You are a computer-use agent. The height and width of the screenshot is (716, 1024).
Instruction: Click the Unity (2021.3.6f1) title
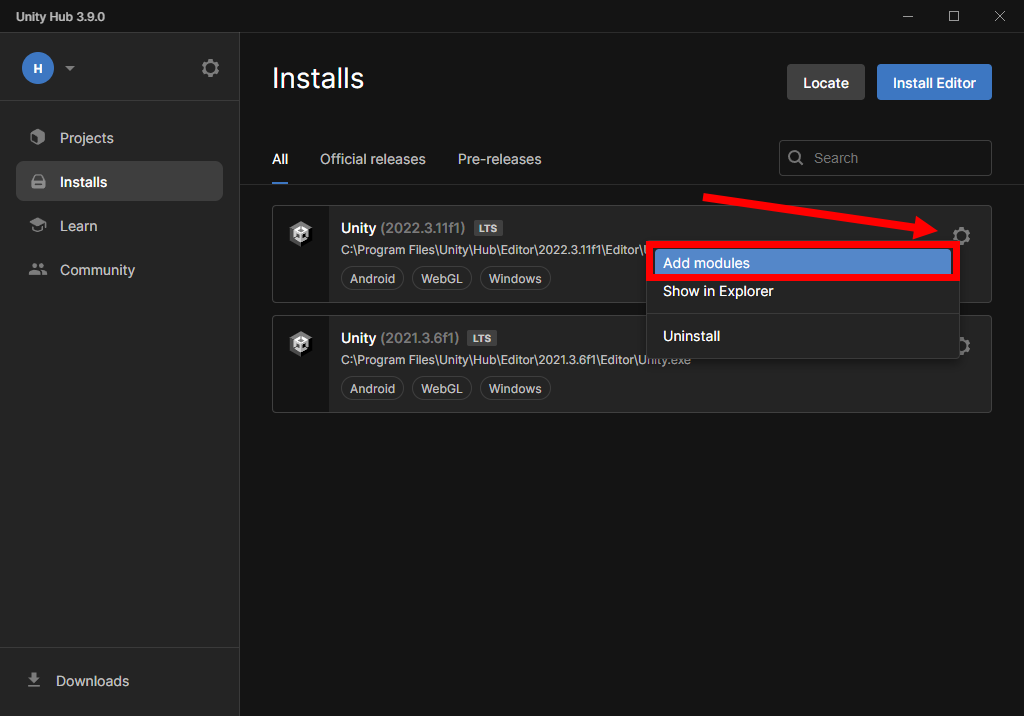click(400, 338)
